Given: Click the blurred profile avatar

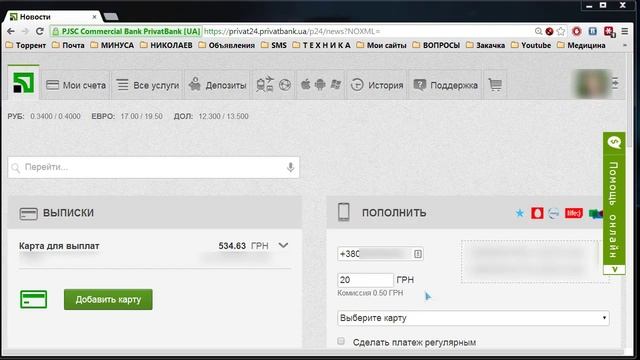Looking at the screenshot, I should point(592,84).
